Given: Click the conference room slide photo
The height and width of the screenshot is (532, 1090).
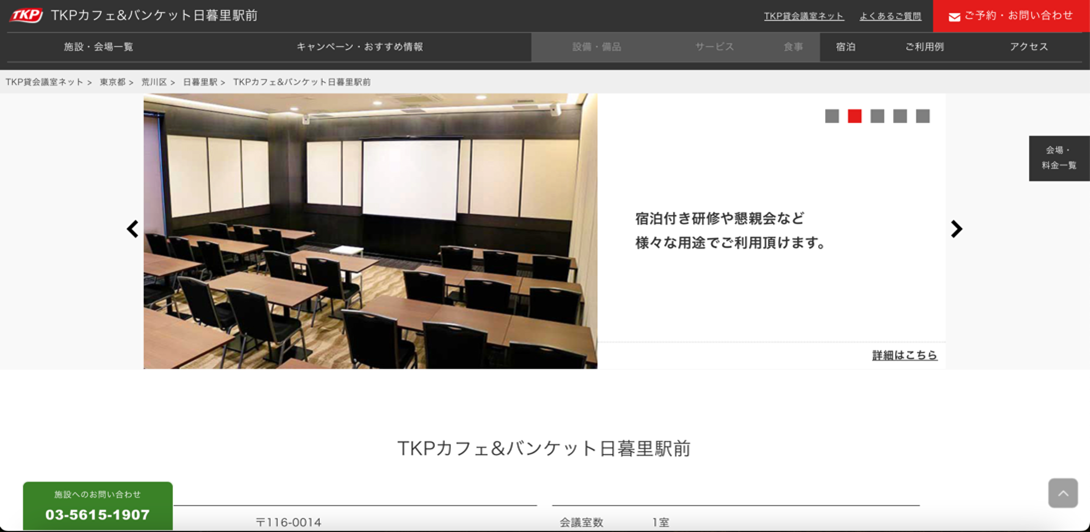Looking at the screenshot, I should tap(371, 231).
